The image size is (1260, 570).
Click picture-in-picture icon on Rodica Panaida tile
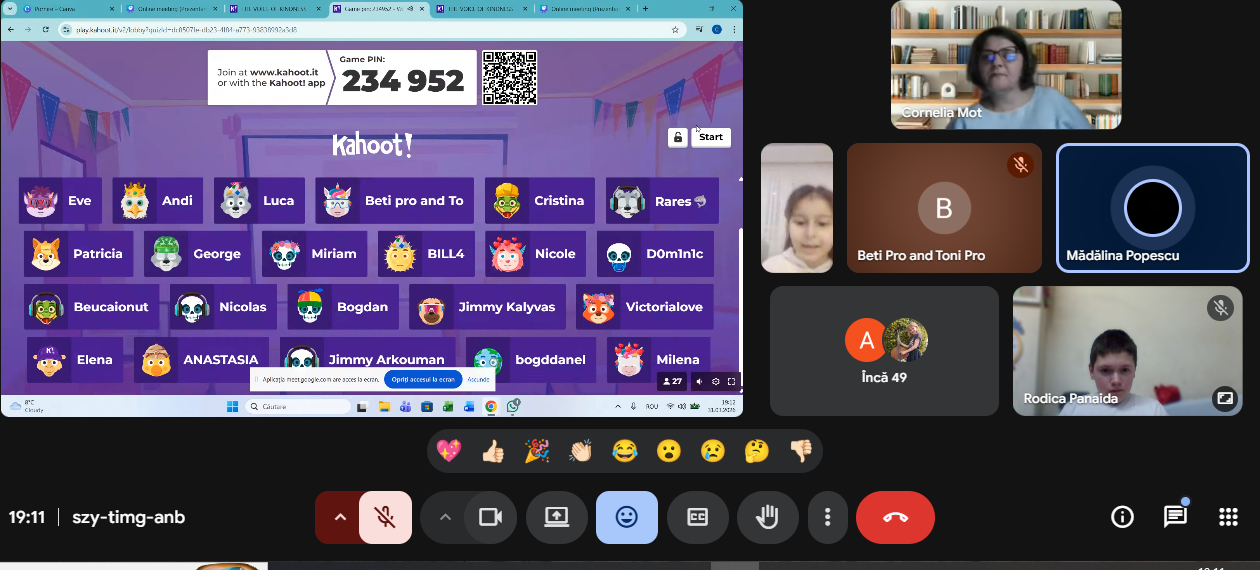[1224, 399]
